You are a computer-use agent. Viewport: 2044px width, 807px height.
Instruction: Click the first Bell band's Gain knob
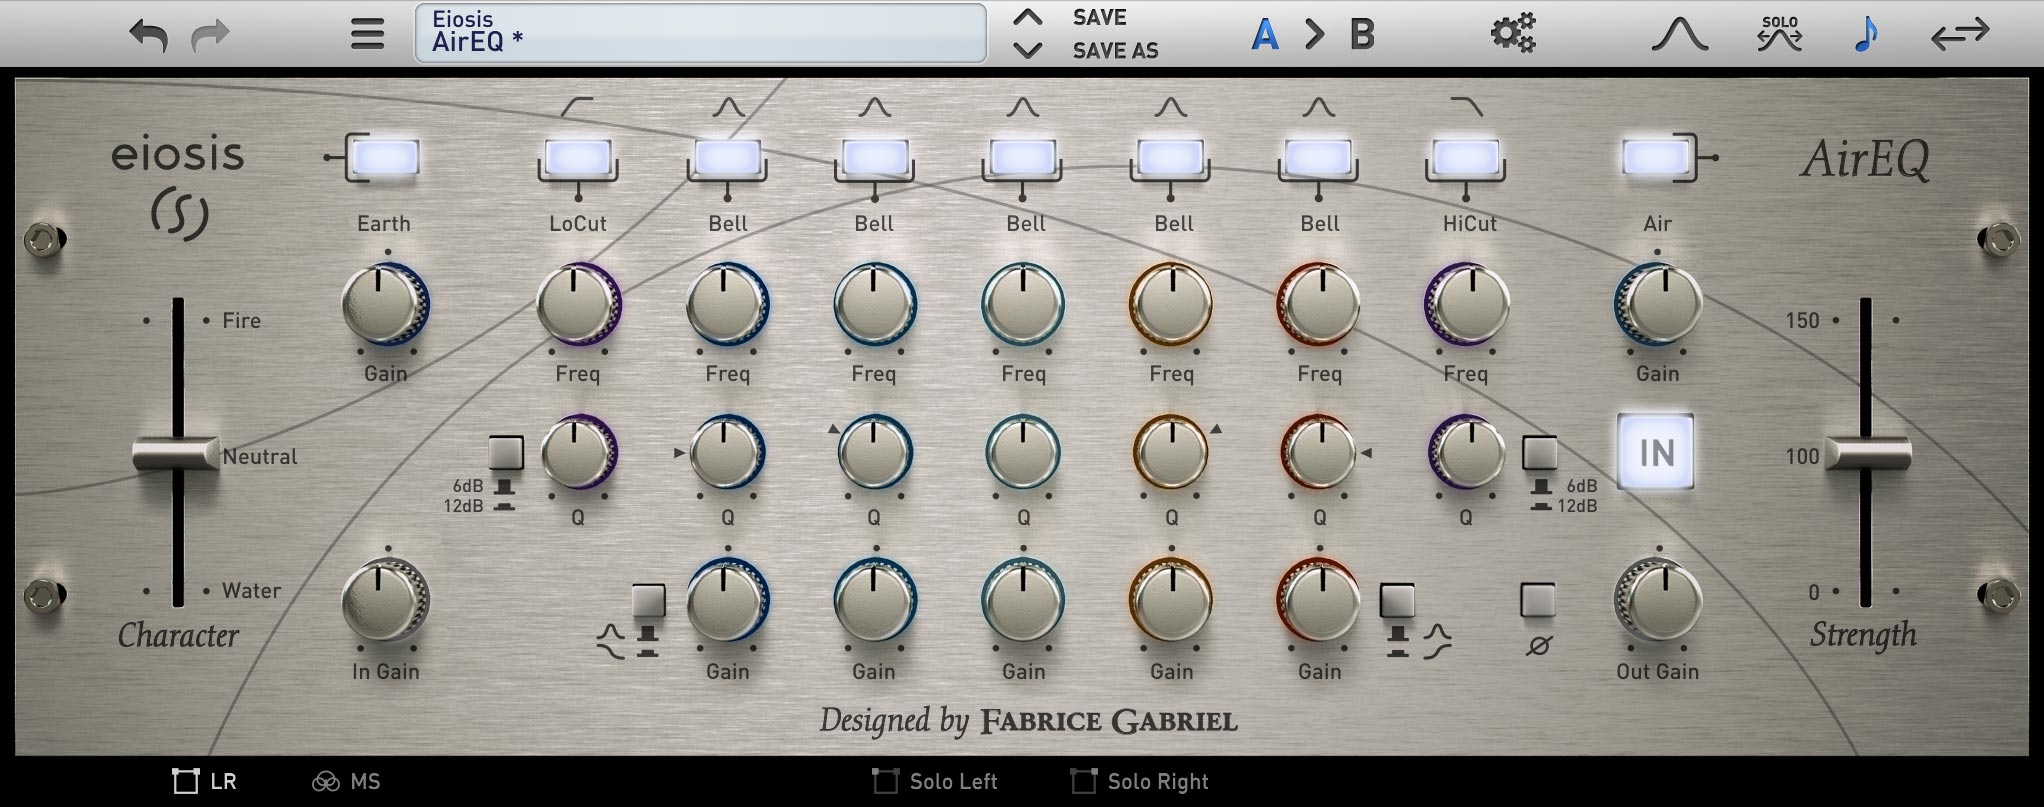click(727, 600)
